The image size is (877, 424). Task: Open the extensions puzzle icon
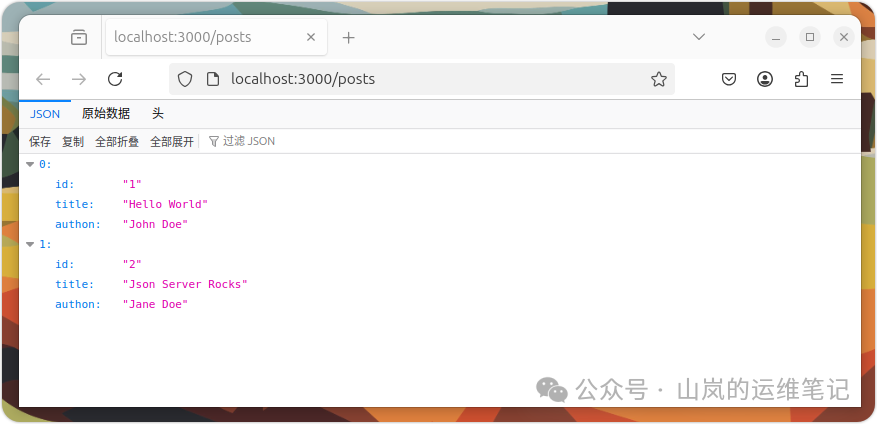pos(801,79)
